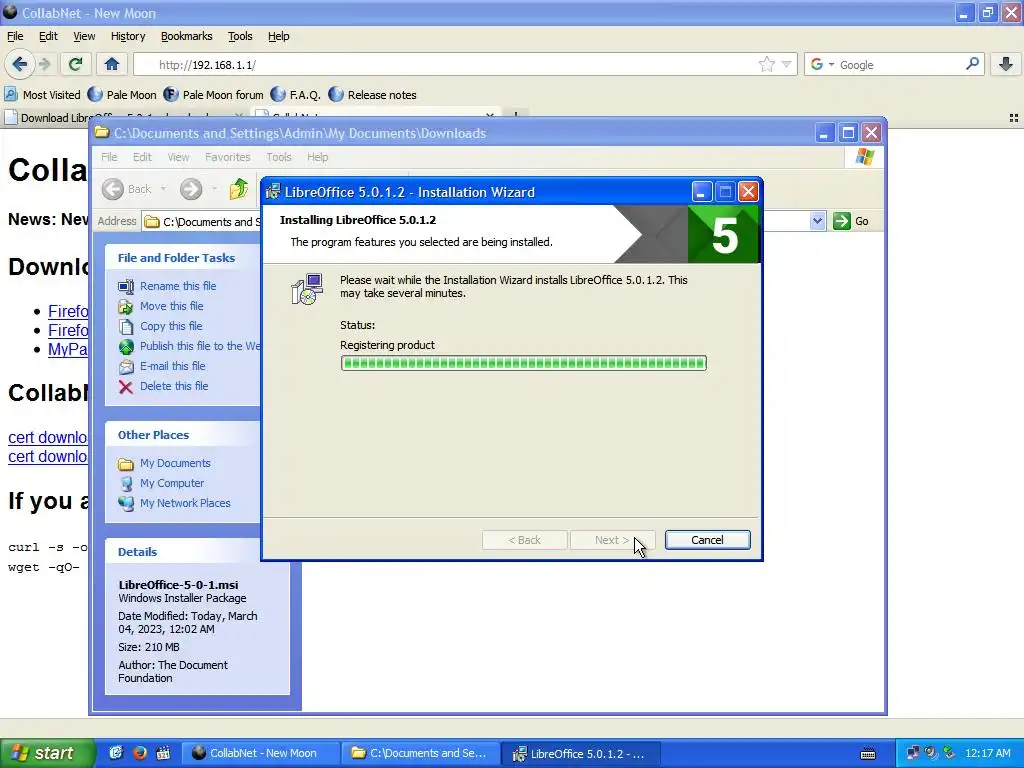The height and width of the screenshot is (768, 1024).
Task: Click the LibreOffice setup progress bar
Action: tap(523, 363)
